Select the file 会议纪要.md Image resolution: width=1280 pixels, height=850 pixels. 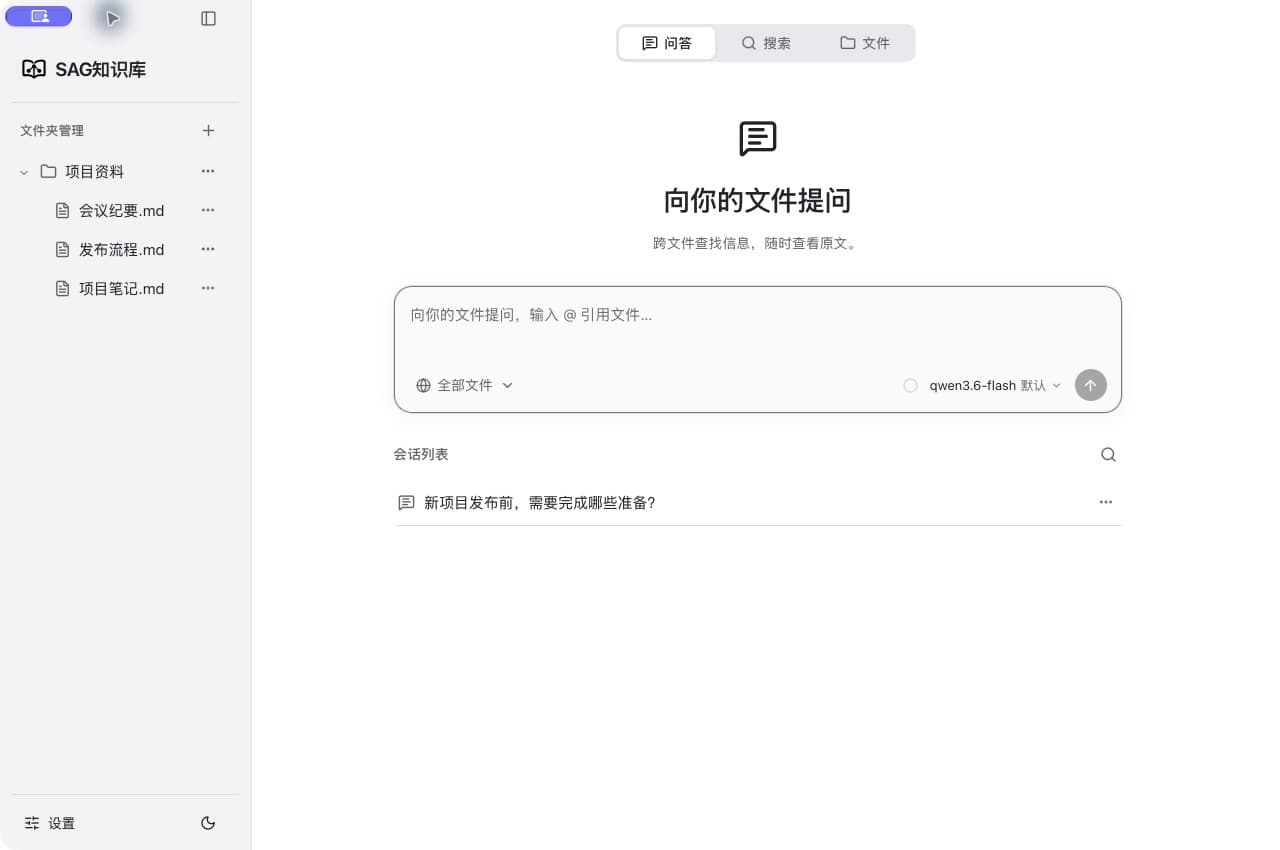[122, 210]
